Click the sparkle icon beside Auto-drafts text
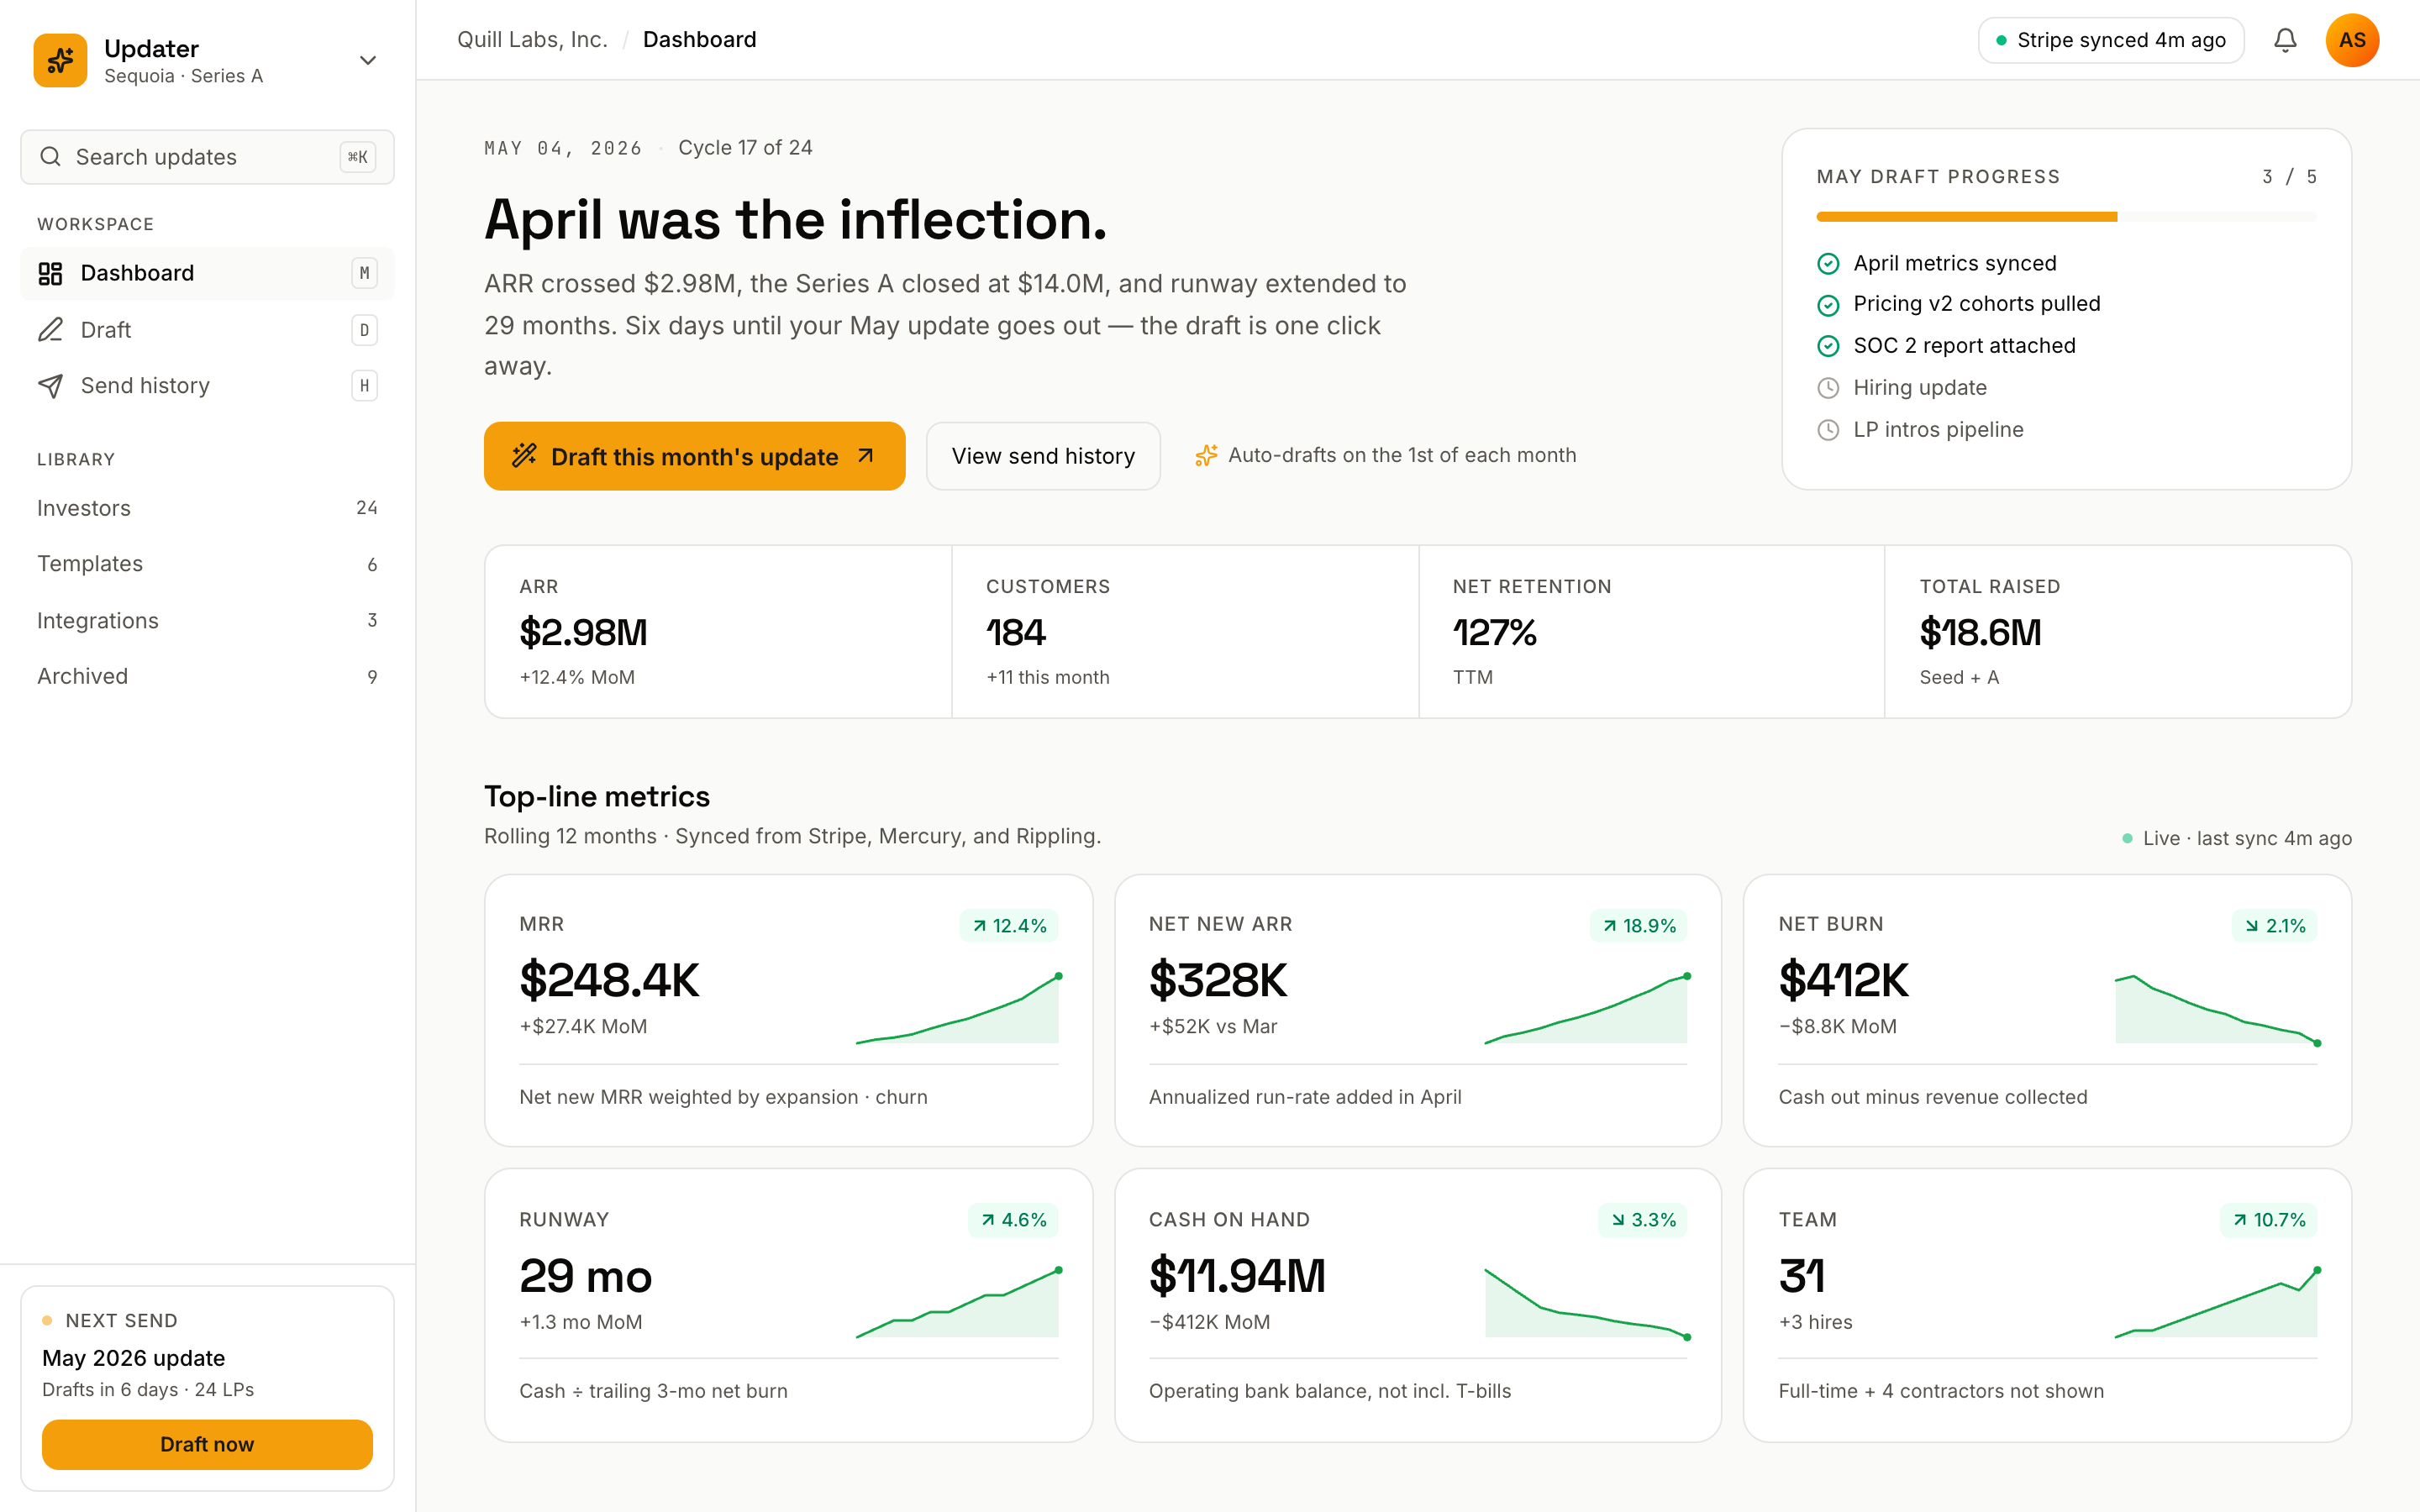This screenshot has width=2420, height=1512. pos(1206,455)
